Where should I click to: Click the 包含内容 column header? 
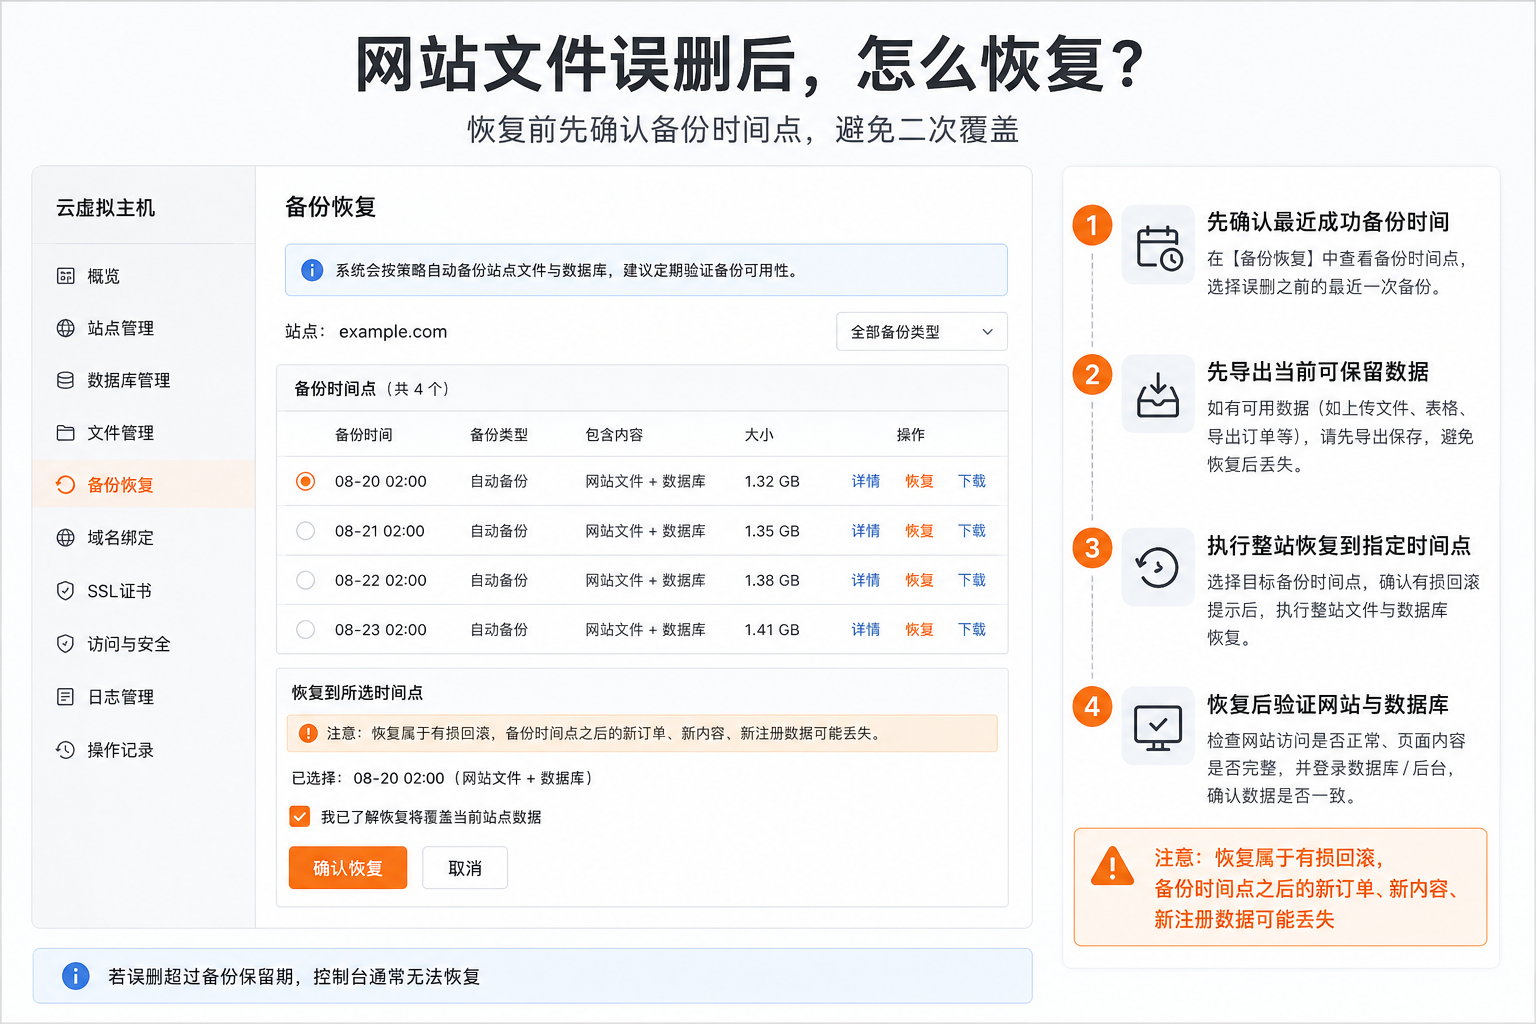614,435
